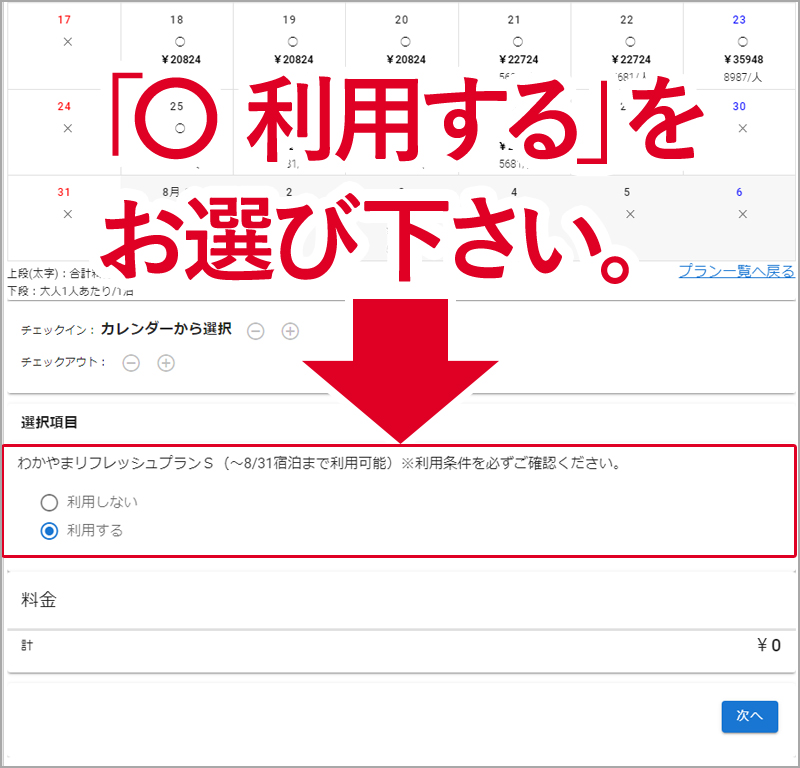Click the unavailable X on date 31
The width and height of the screenshot is (800, 768).
[67, 214]
